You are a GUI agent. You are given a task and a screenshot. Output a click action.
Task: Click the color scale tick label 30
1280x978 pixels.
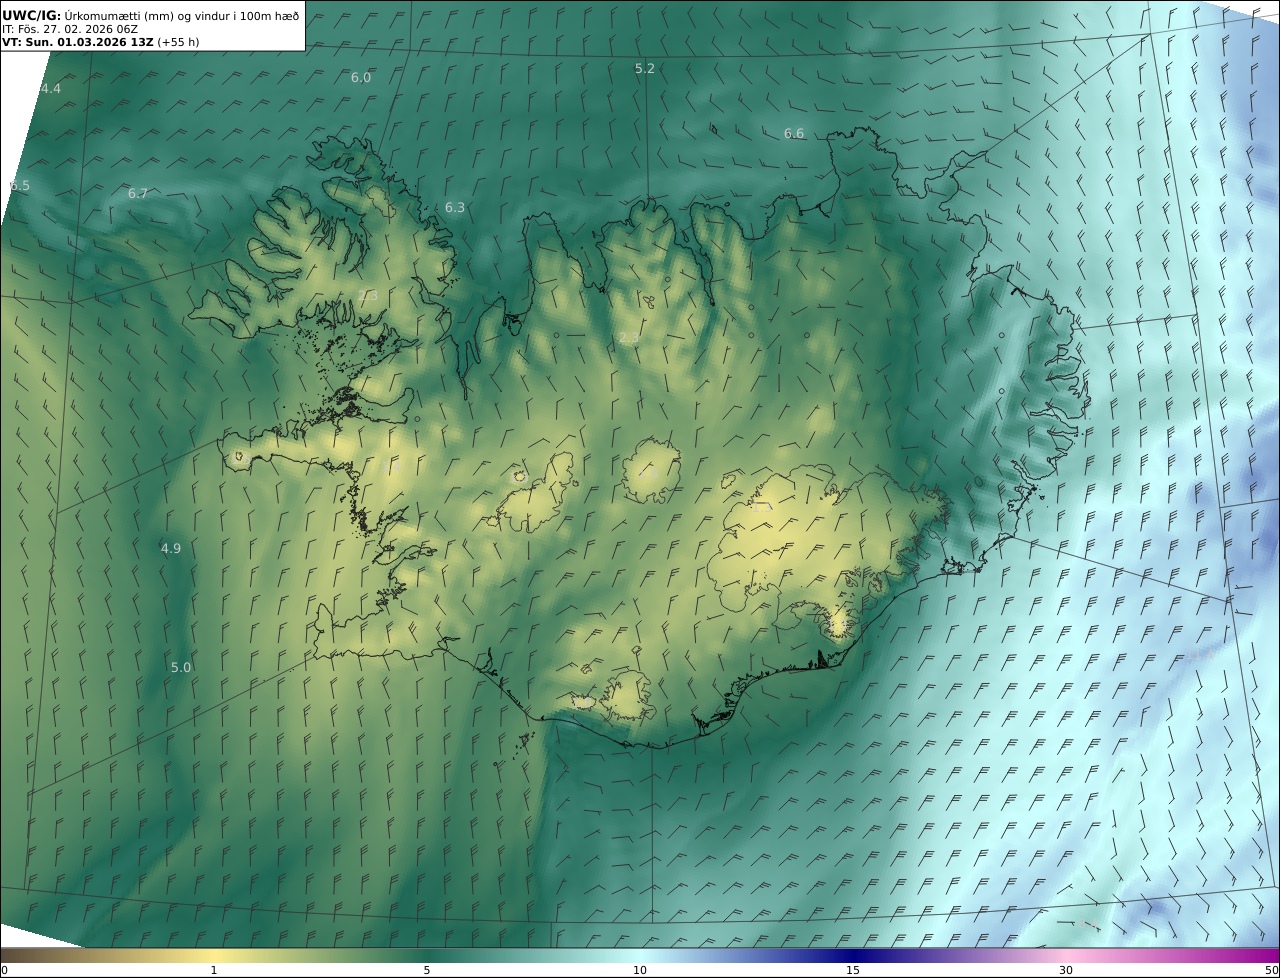[1066, 971]
